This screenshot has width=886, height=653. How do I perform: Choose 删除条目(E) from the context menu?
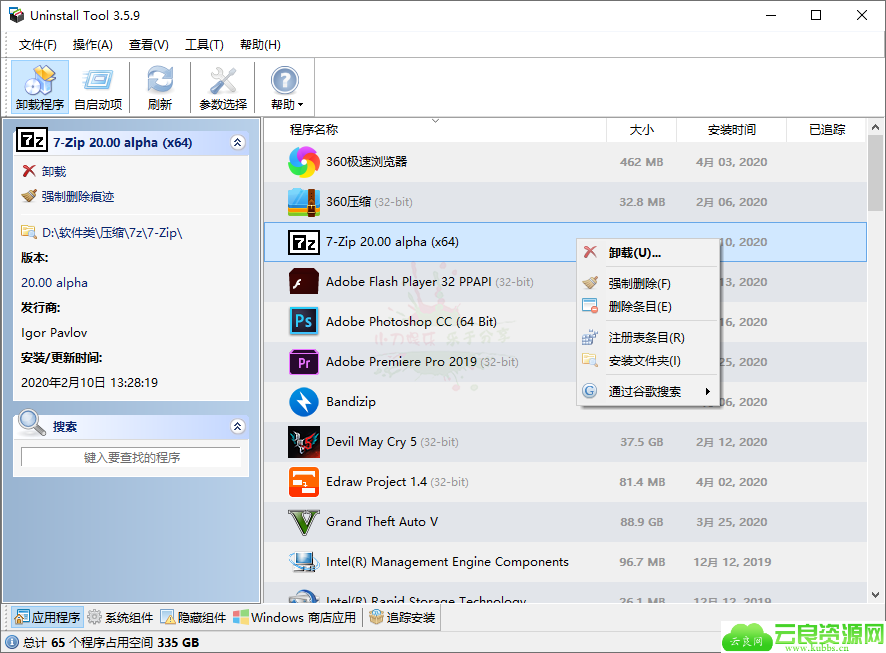(648, 307)
